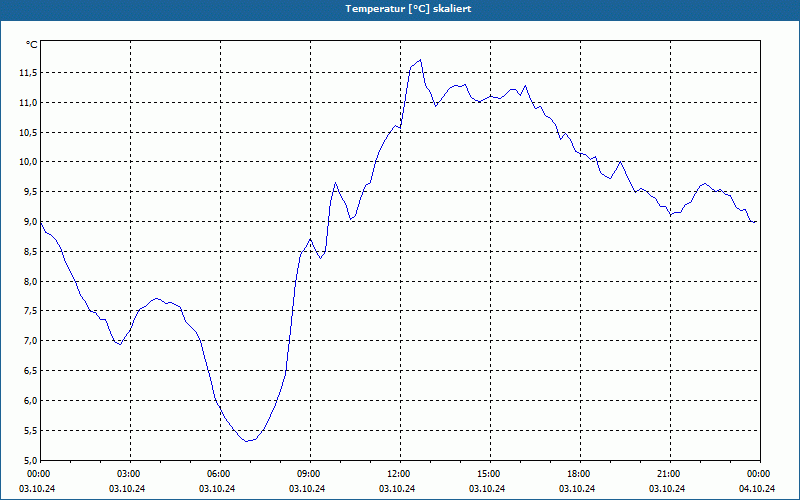Select the 8,0 y-axis value
This screenshot has height=500, width=800.
tap(30, 282)
